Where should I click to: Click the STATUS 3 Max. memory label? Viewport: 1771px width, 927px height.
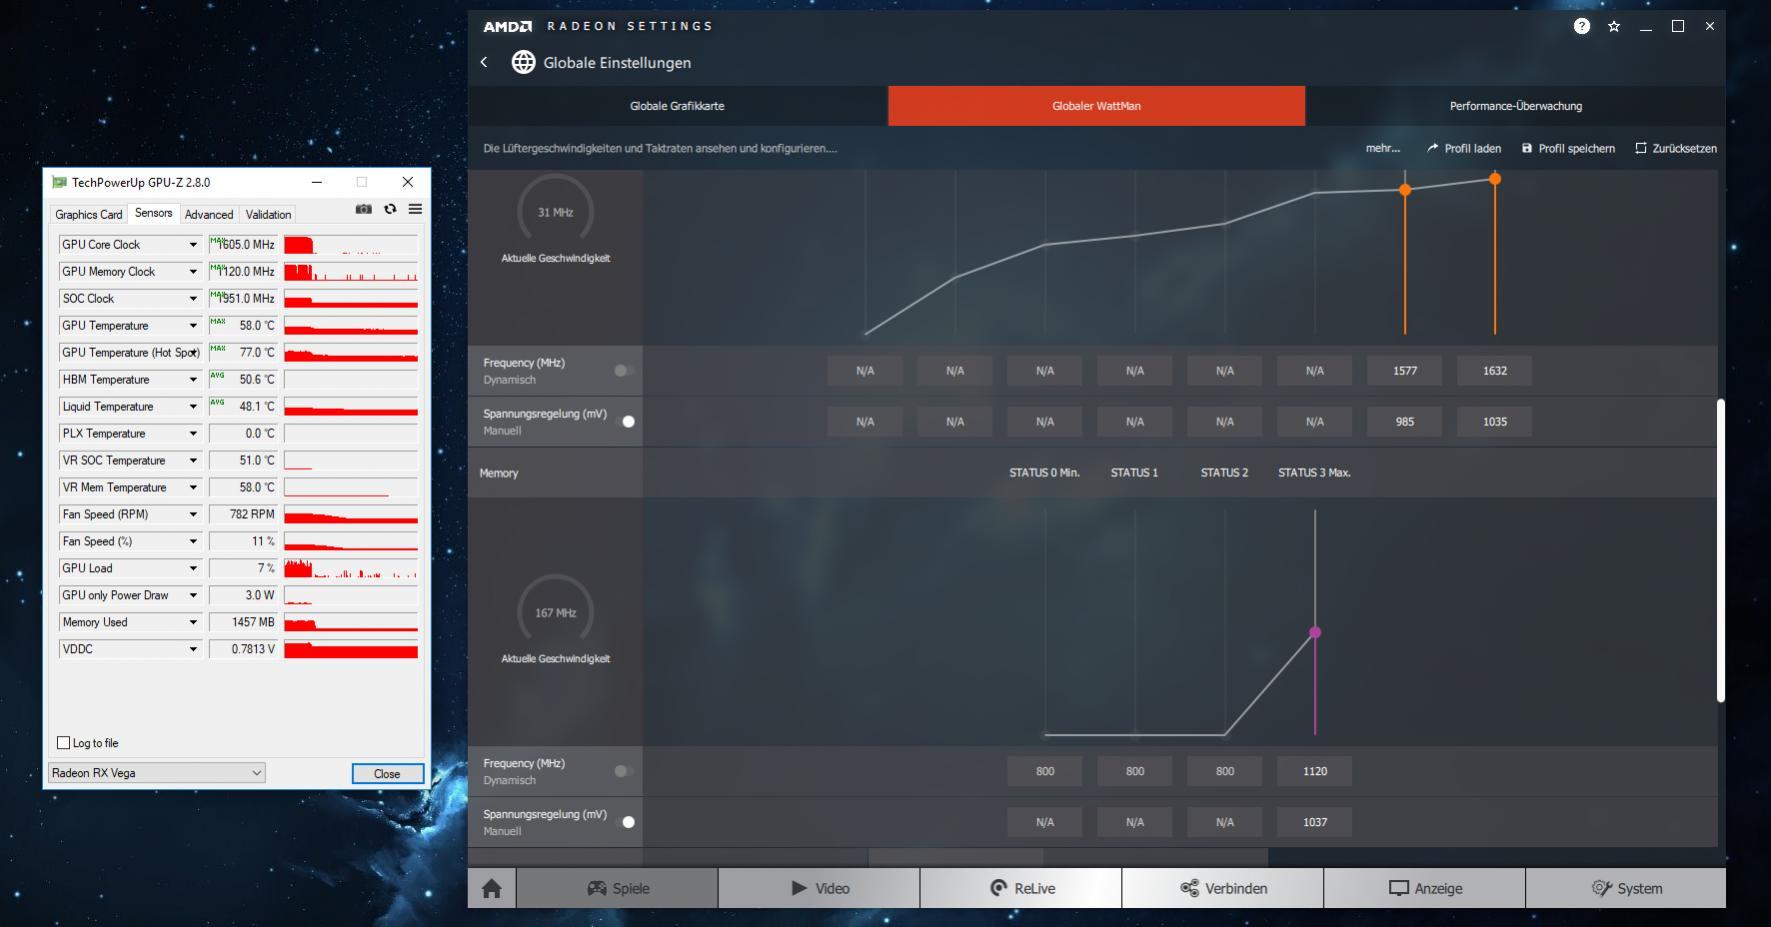[x=1314, y=472]
